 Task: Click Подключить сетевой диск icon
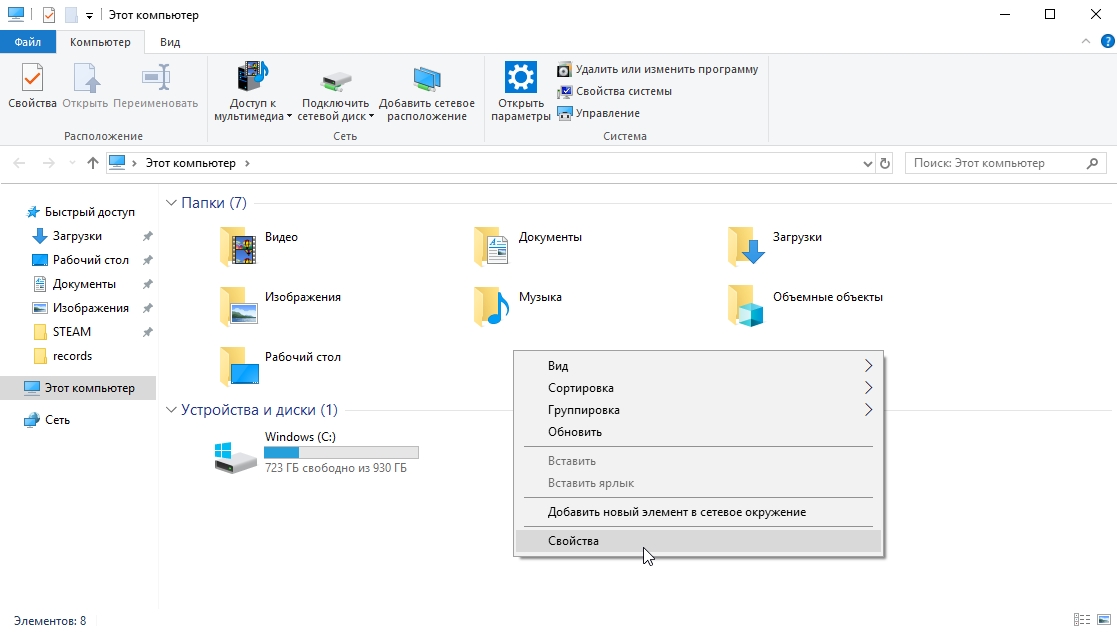[335, 81]
